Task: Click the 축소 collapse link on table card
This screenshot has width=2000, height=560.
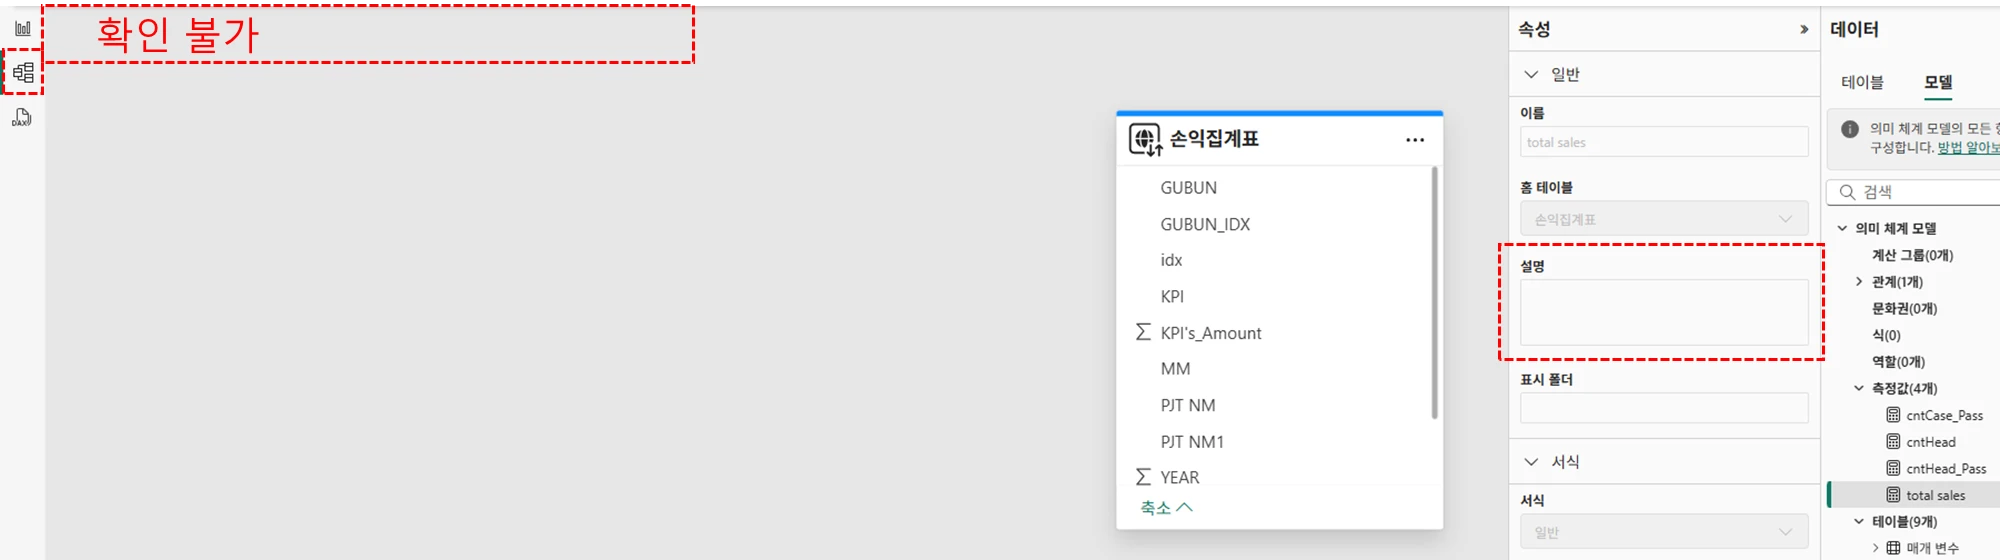Action: (1166, 508)
